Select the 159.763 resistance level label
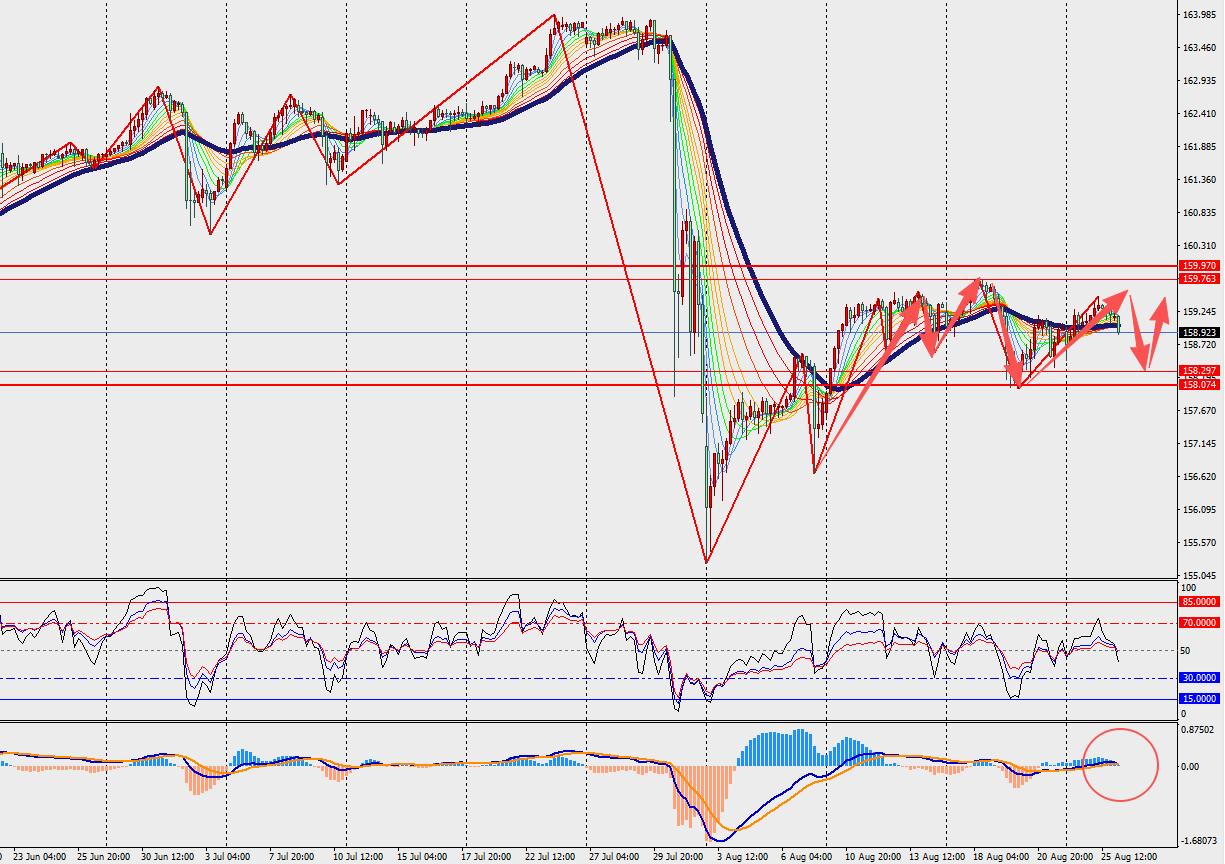Viewport: 1225px width, 864px height. [x=1198, y=278]
